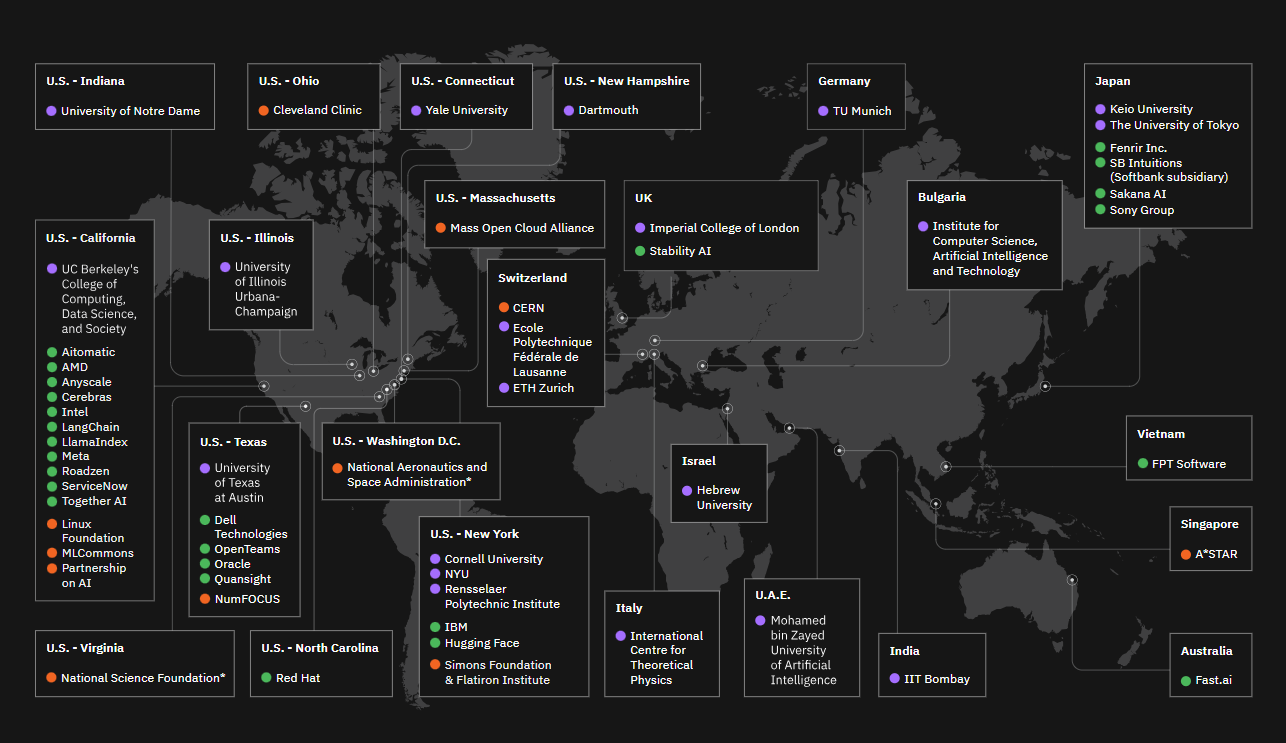Select the Bulgaria 'Institute for Computer Science' entry
1286x743 pixels.
pyautogui.click(x=990, y=249)
